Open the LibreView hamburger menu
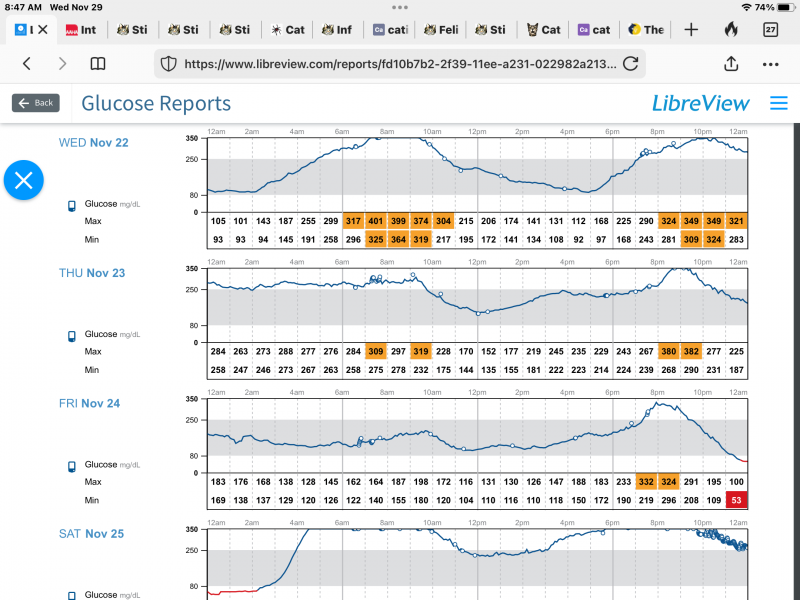The height and width of the screenshot is (600, 800). coord(779,103)
